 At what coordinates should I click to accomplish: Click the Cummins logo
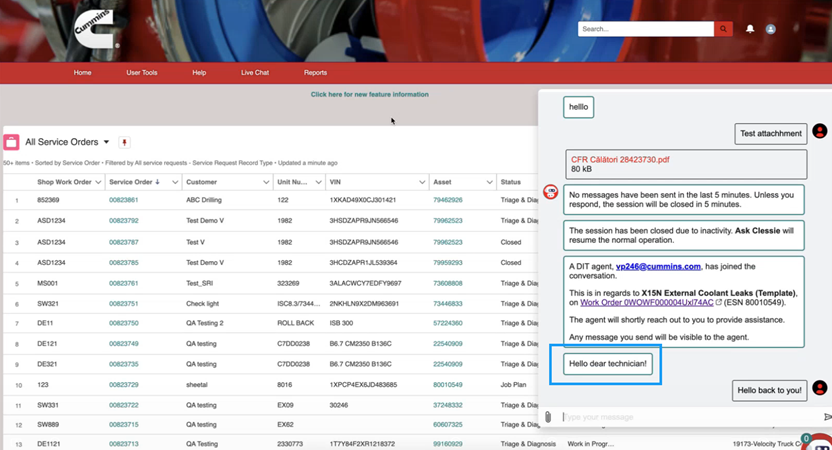click(x=94, y=30)
